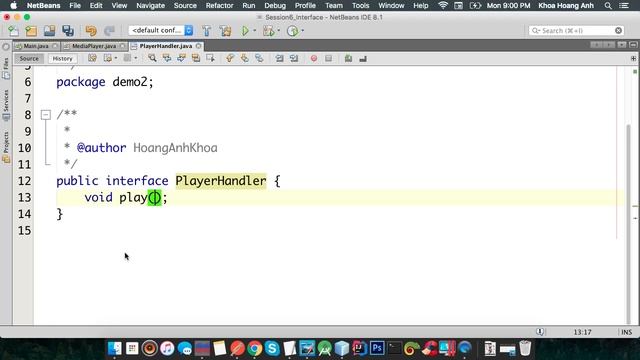Expand the Debug Project dropdown arrow
Image resolution: width=640 pixels, height=360 pixels.
tap(279, 31)
